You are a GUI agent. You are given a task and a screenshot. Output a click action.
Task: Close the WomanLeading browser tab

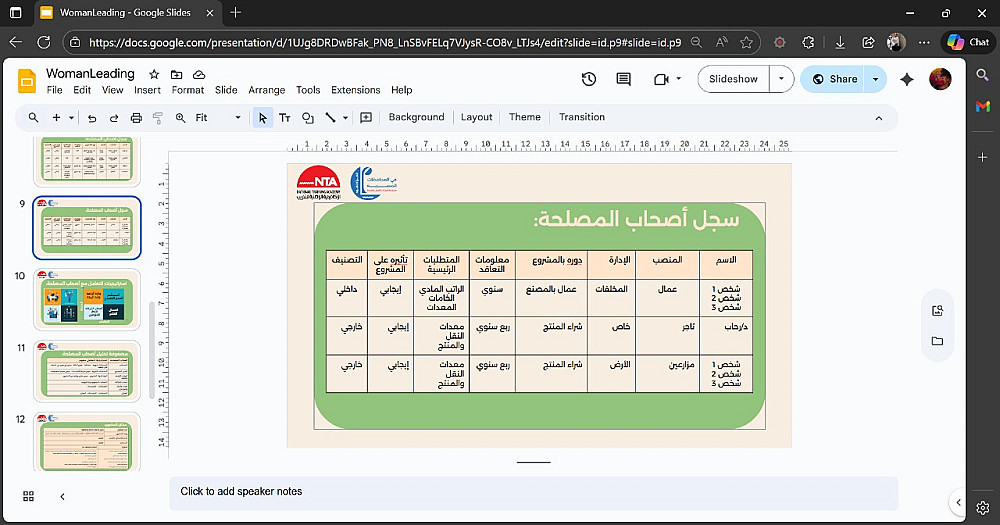click(210, 12)
